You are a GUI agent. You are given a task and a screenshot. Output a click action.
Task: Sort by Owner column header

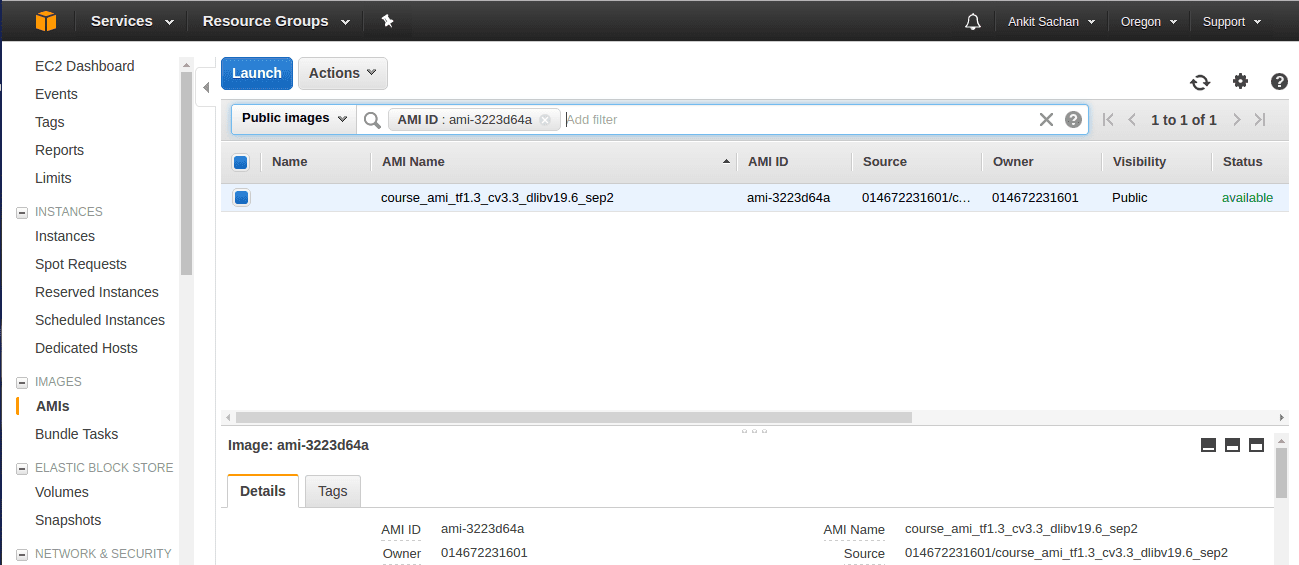[1013, 162]
